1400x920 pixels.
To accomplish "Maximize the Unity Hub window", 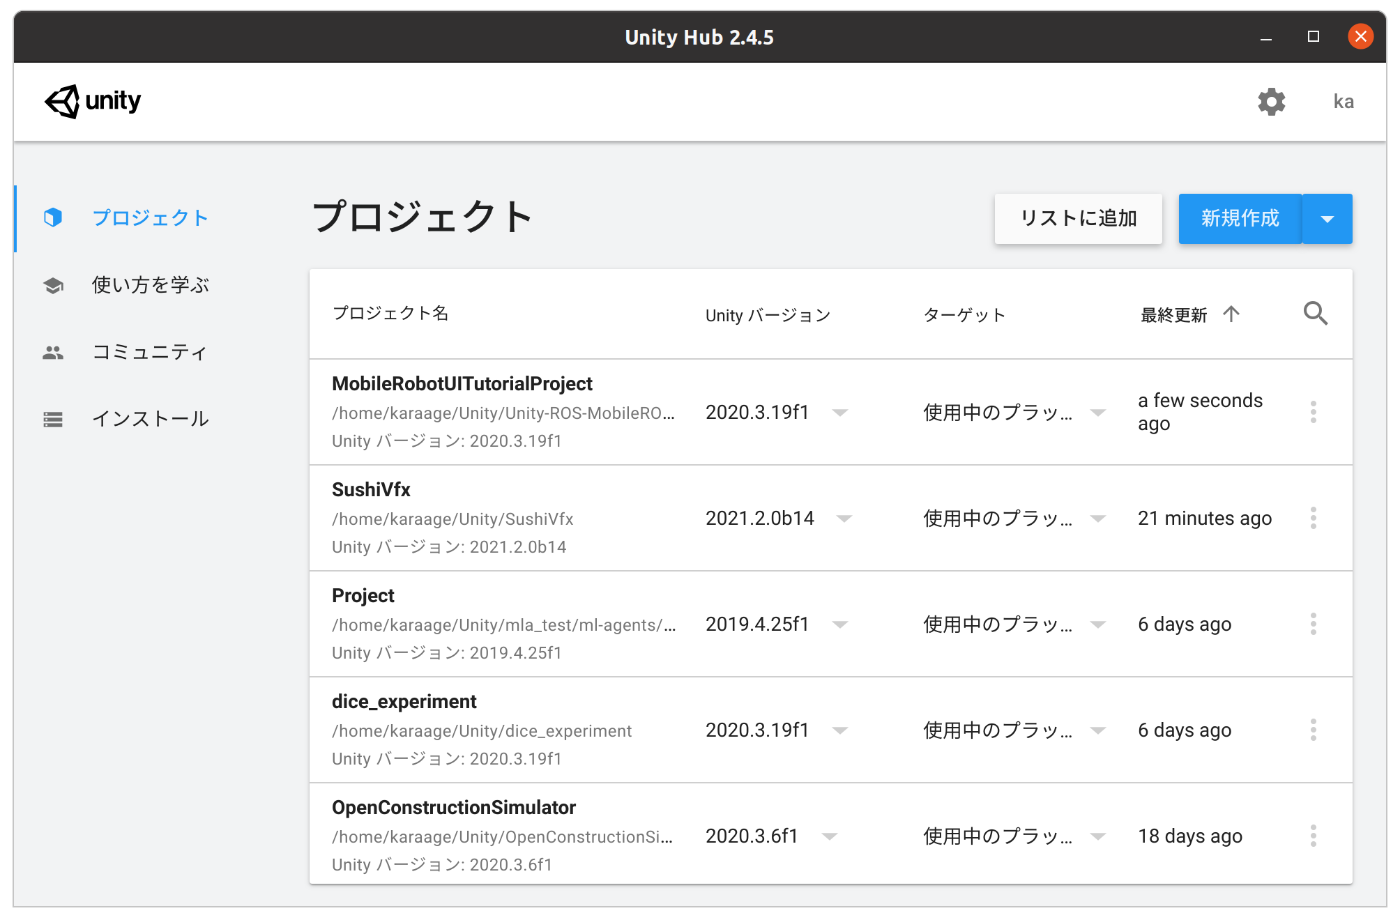I will tap(1313, 37).
